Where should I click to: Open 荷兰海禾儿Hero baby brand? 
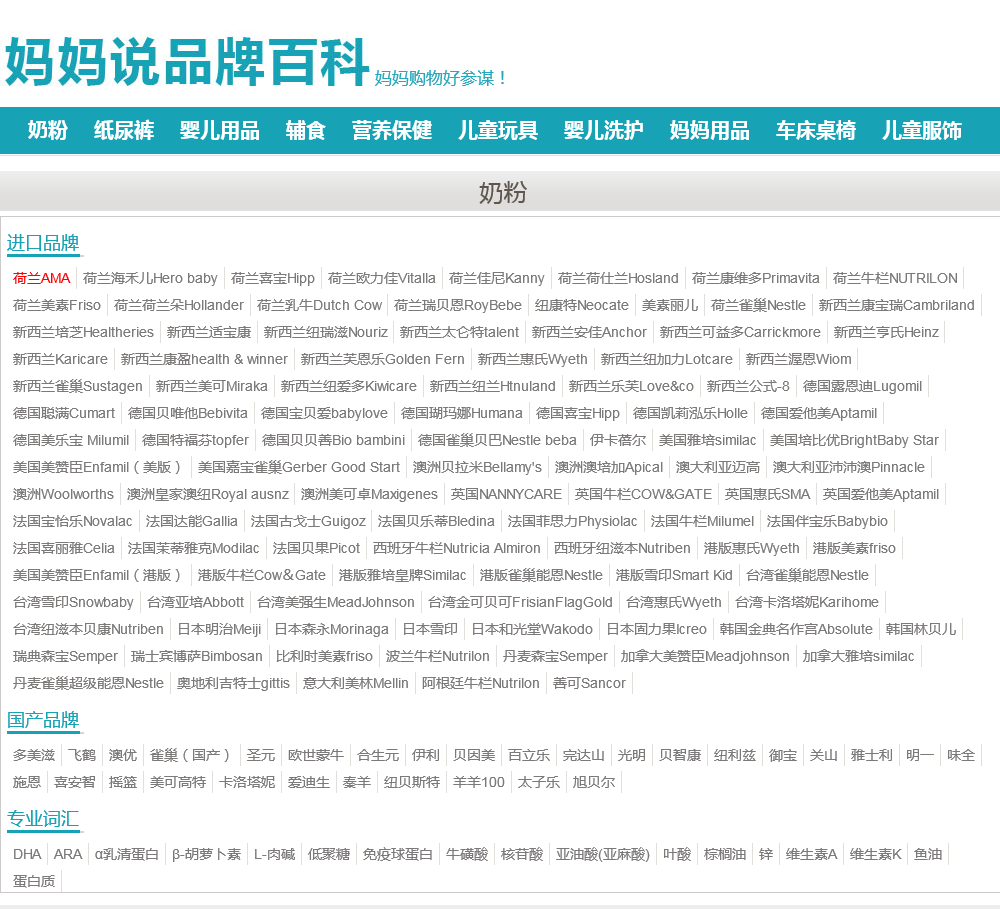150,278
